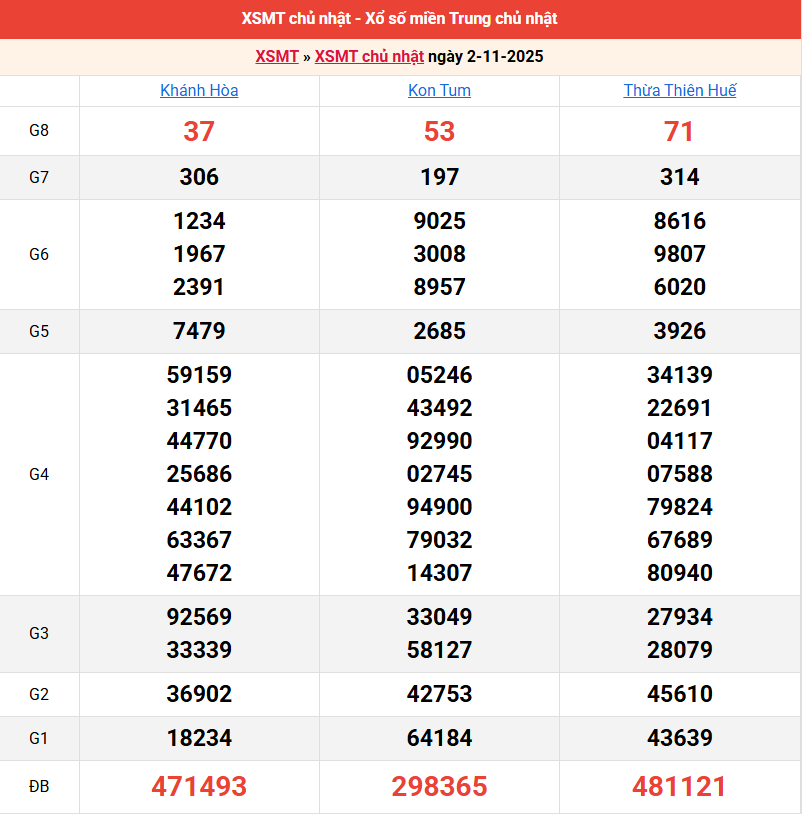Click Kon Tum G7 number 197
This screenshot has height=814, width=802.
[x=439, y=177]
